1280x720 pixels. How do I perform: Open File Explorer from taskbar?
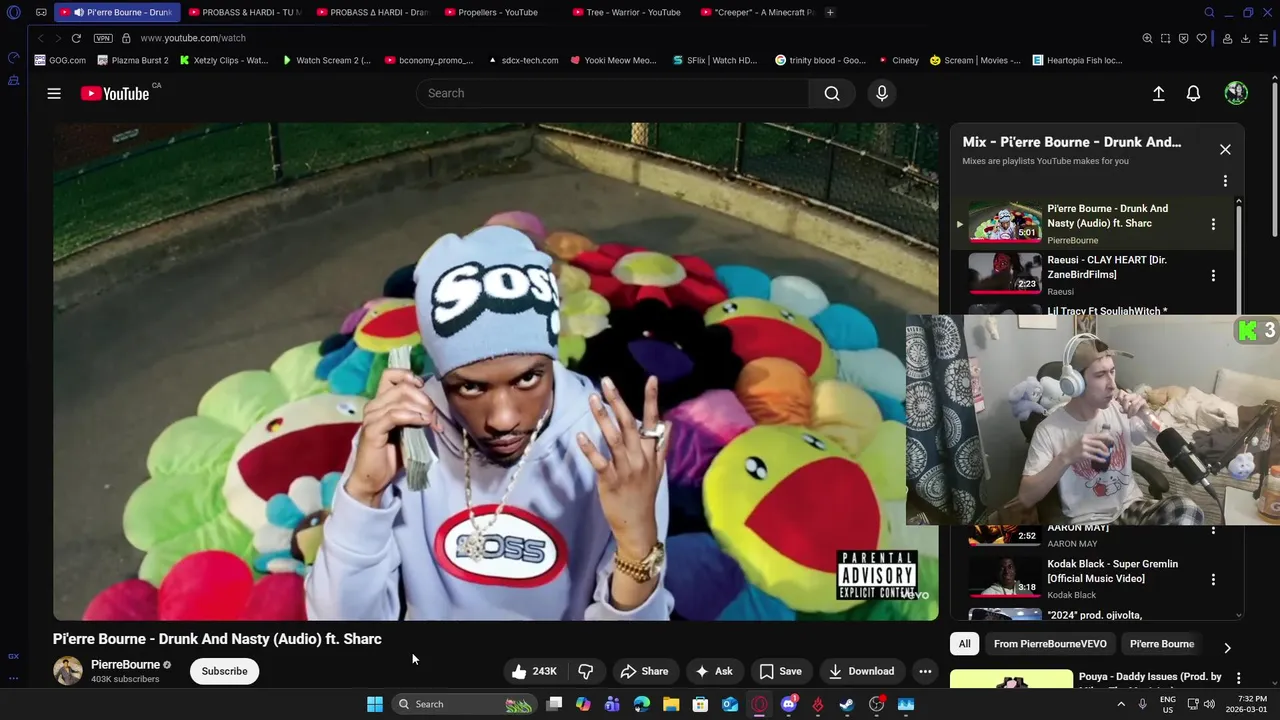pos(671,704)
